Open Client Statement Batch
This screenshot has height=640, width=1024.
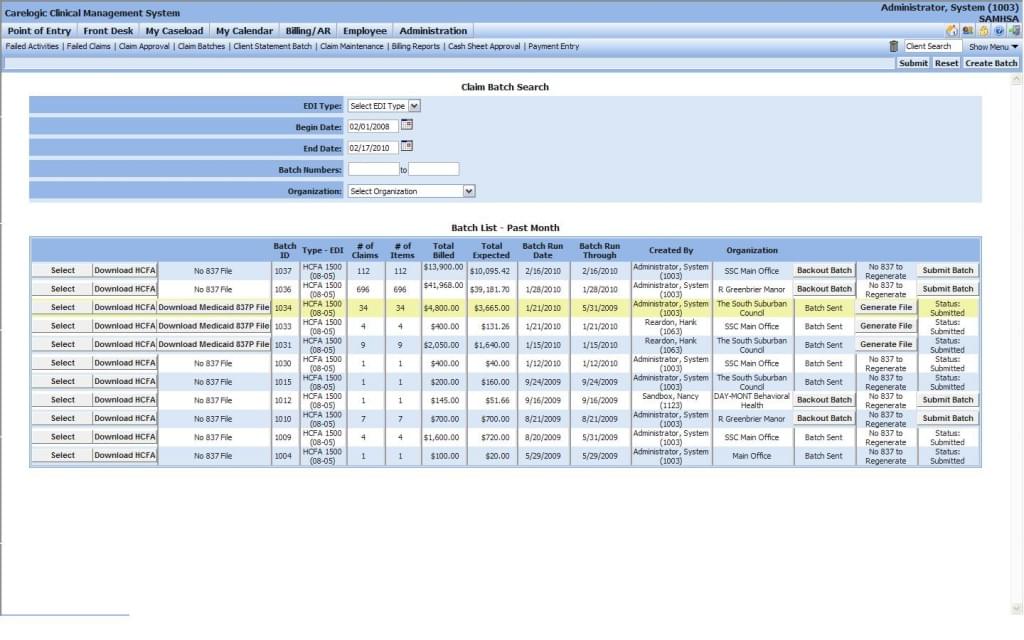pos(272,46)
